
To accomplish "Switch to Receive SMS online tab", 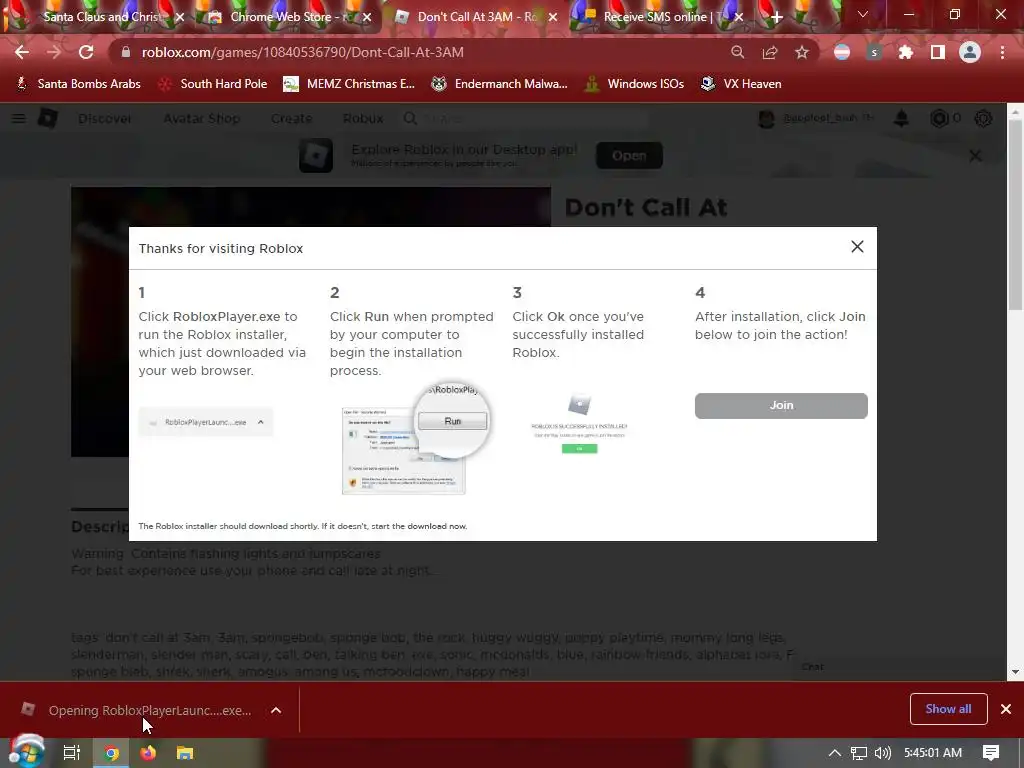I will pos(661,17).
